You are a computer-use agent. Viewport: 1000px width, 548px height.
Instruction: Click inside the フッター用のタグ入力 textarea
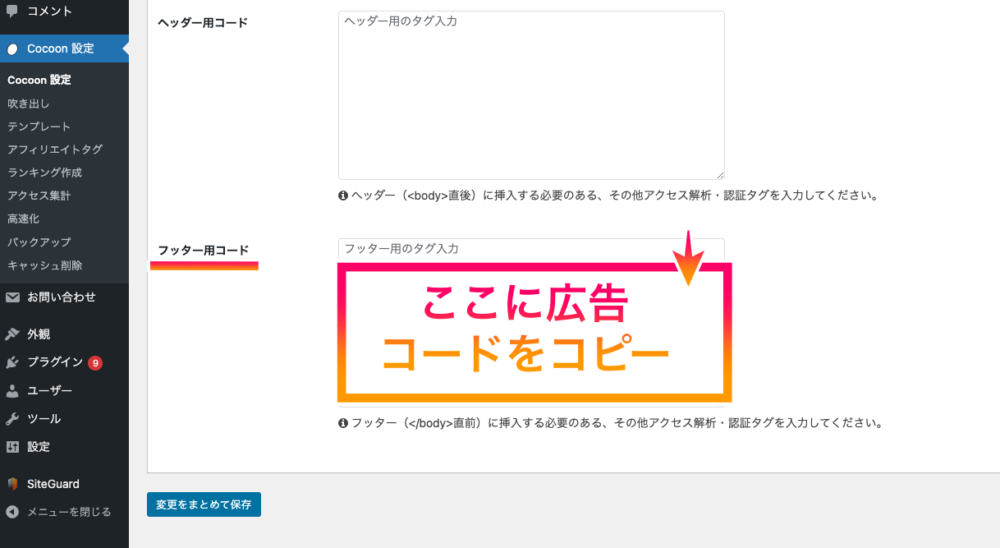(531, 322)
